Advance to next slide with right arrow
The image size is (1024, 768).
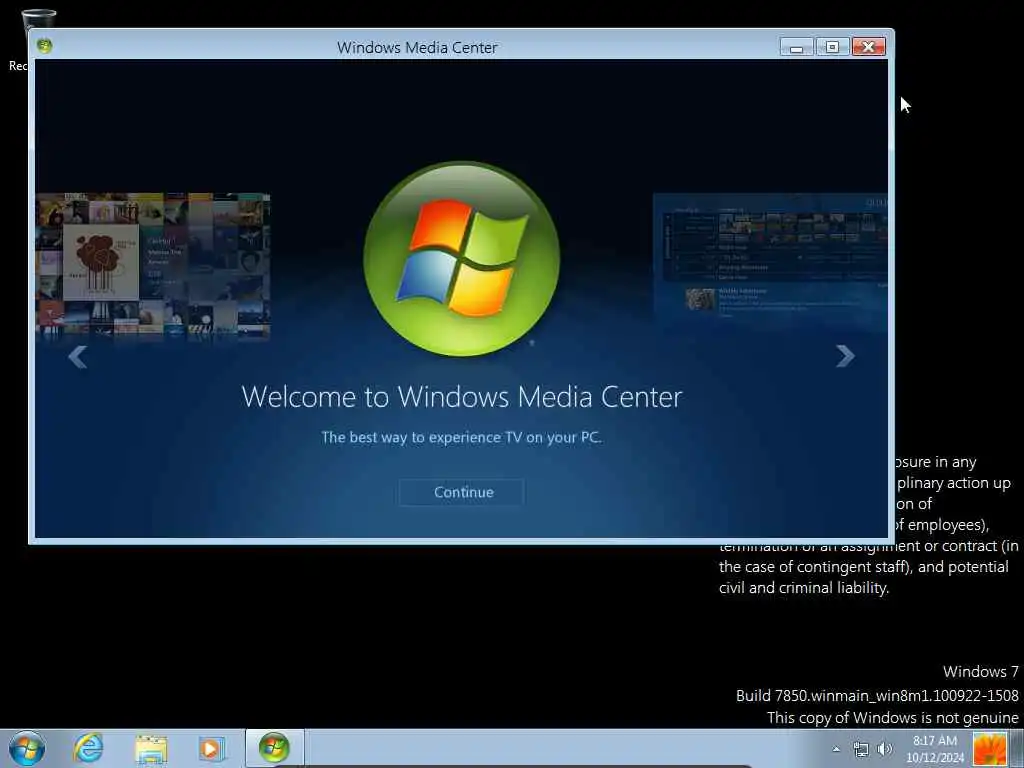pyautogui.click(x=845, y=356)
